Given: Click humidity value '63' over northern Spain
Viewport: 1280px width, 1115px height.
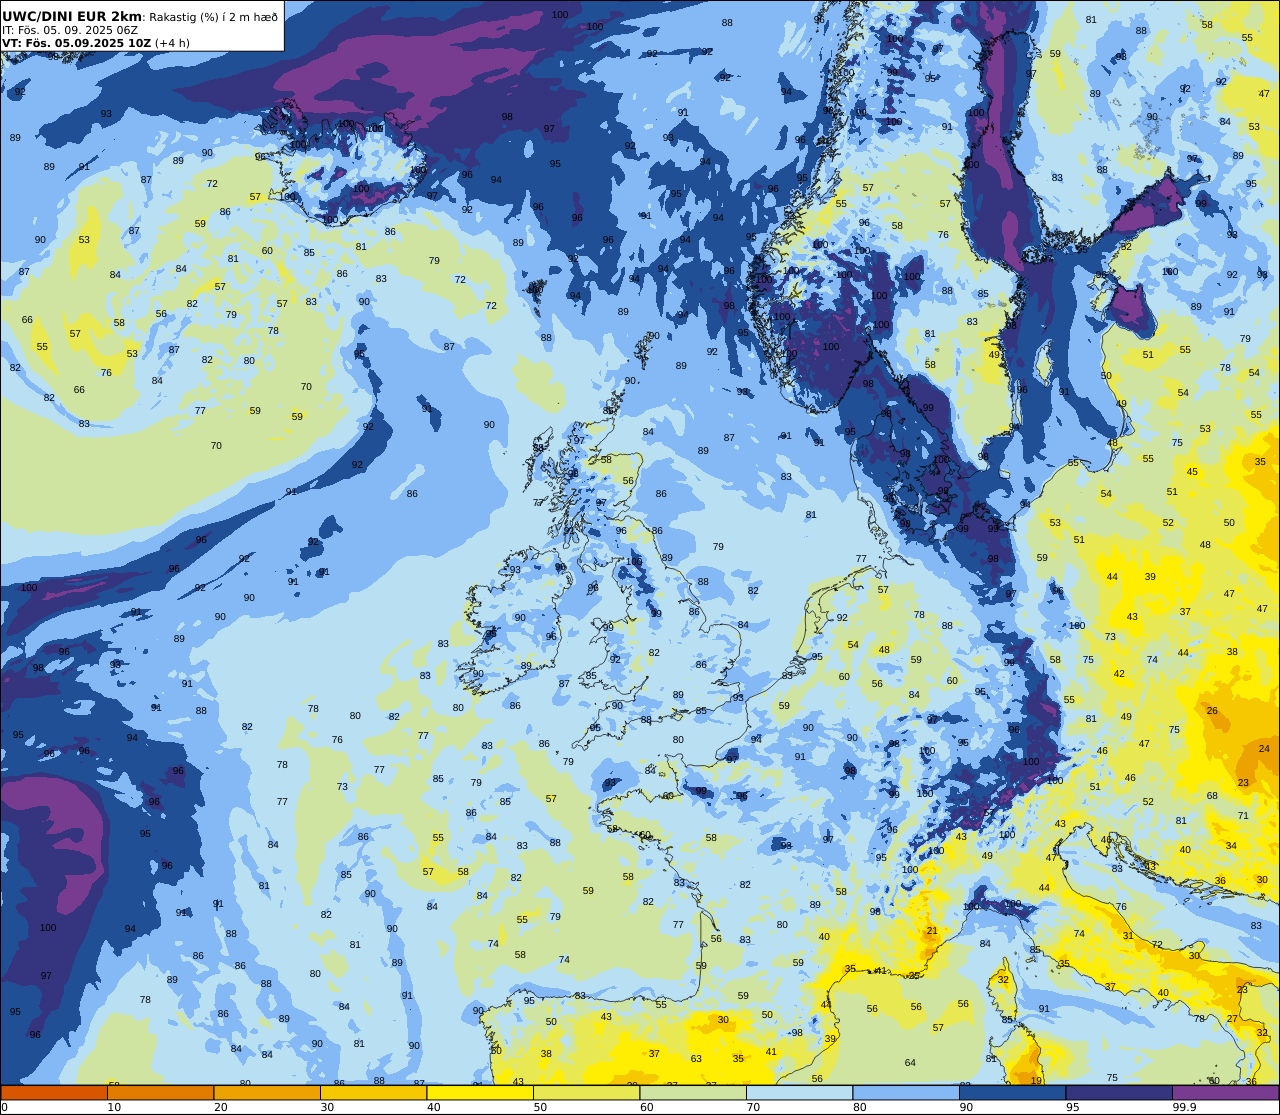Looking at the screenshot, I should click(696, 1058).
